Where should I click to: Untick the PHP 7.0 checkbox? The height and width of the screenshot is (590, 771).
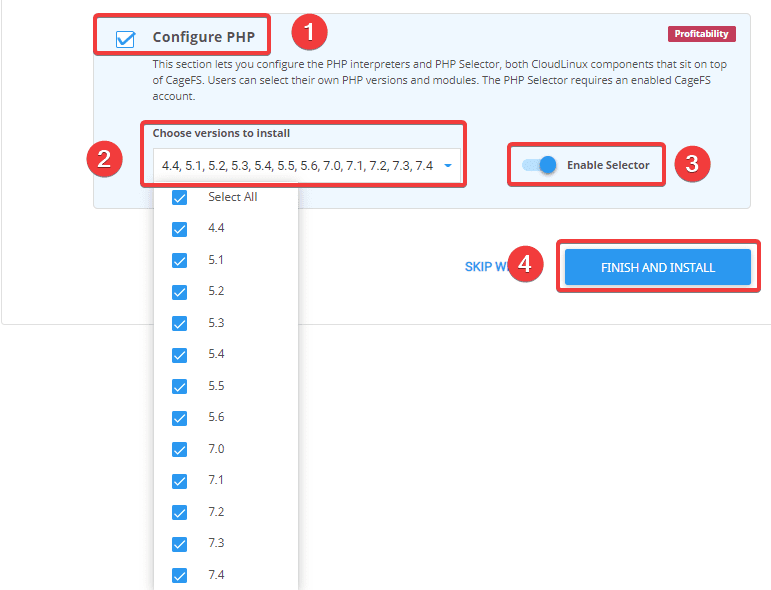pos(180,450)
